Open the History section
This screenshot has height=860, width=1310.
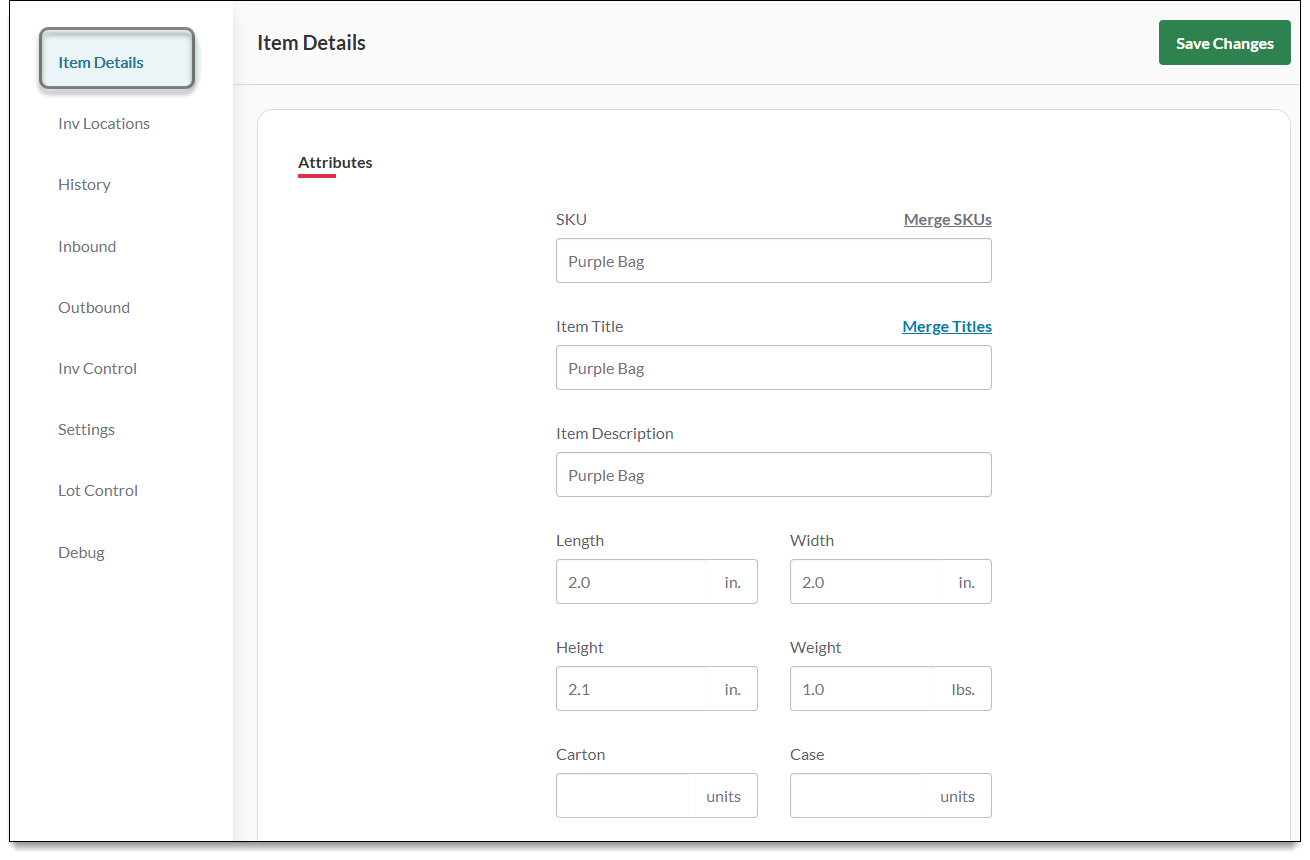[84, 184]
